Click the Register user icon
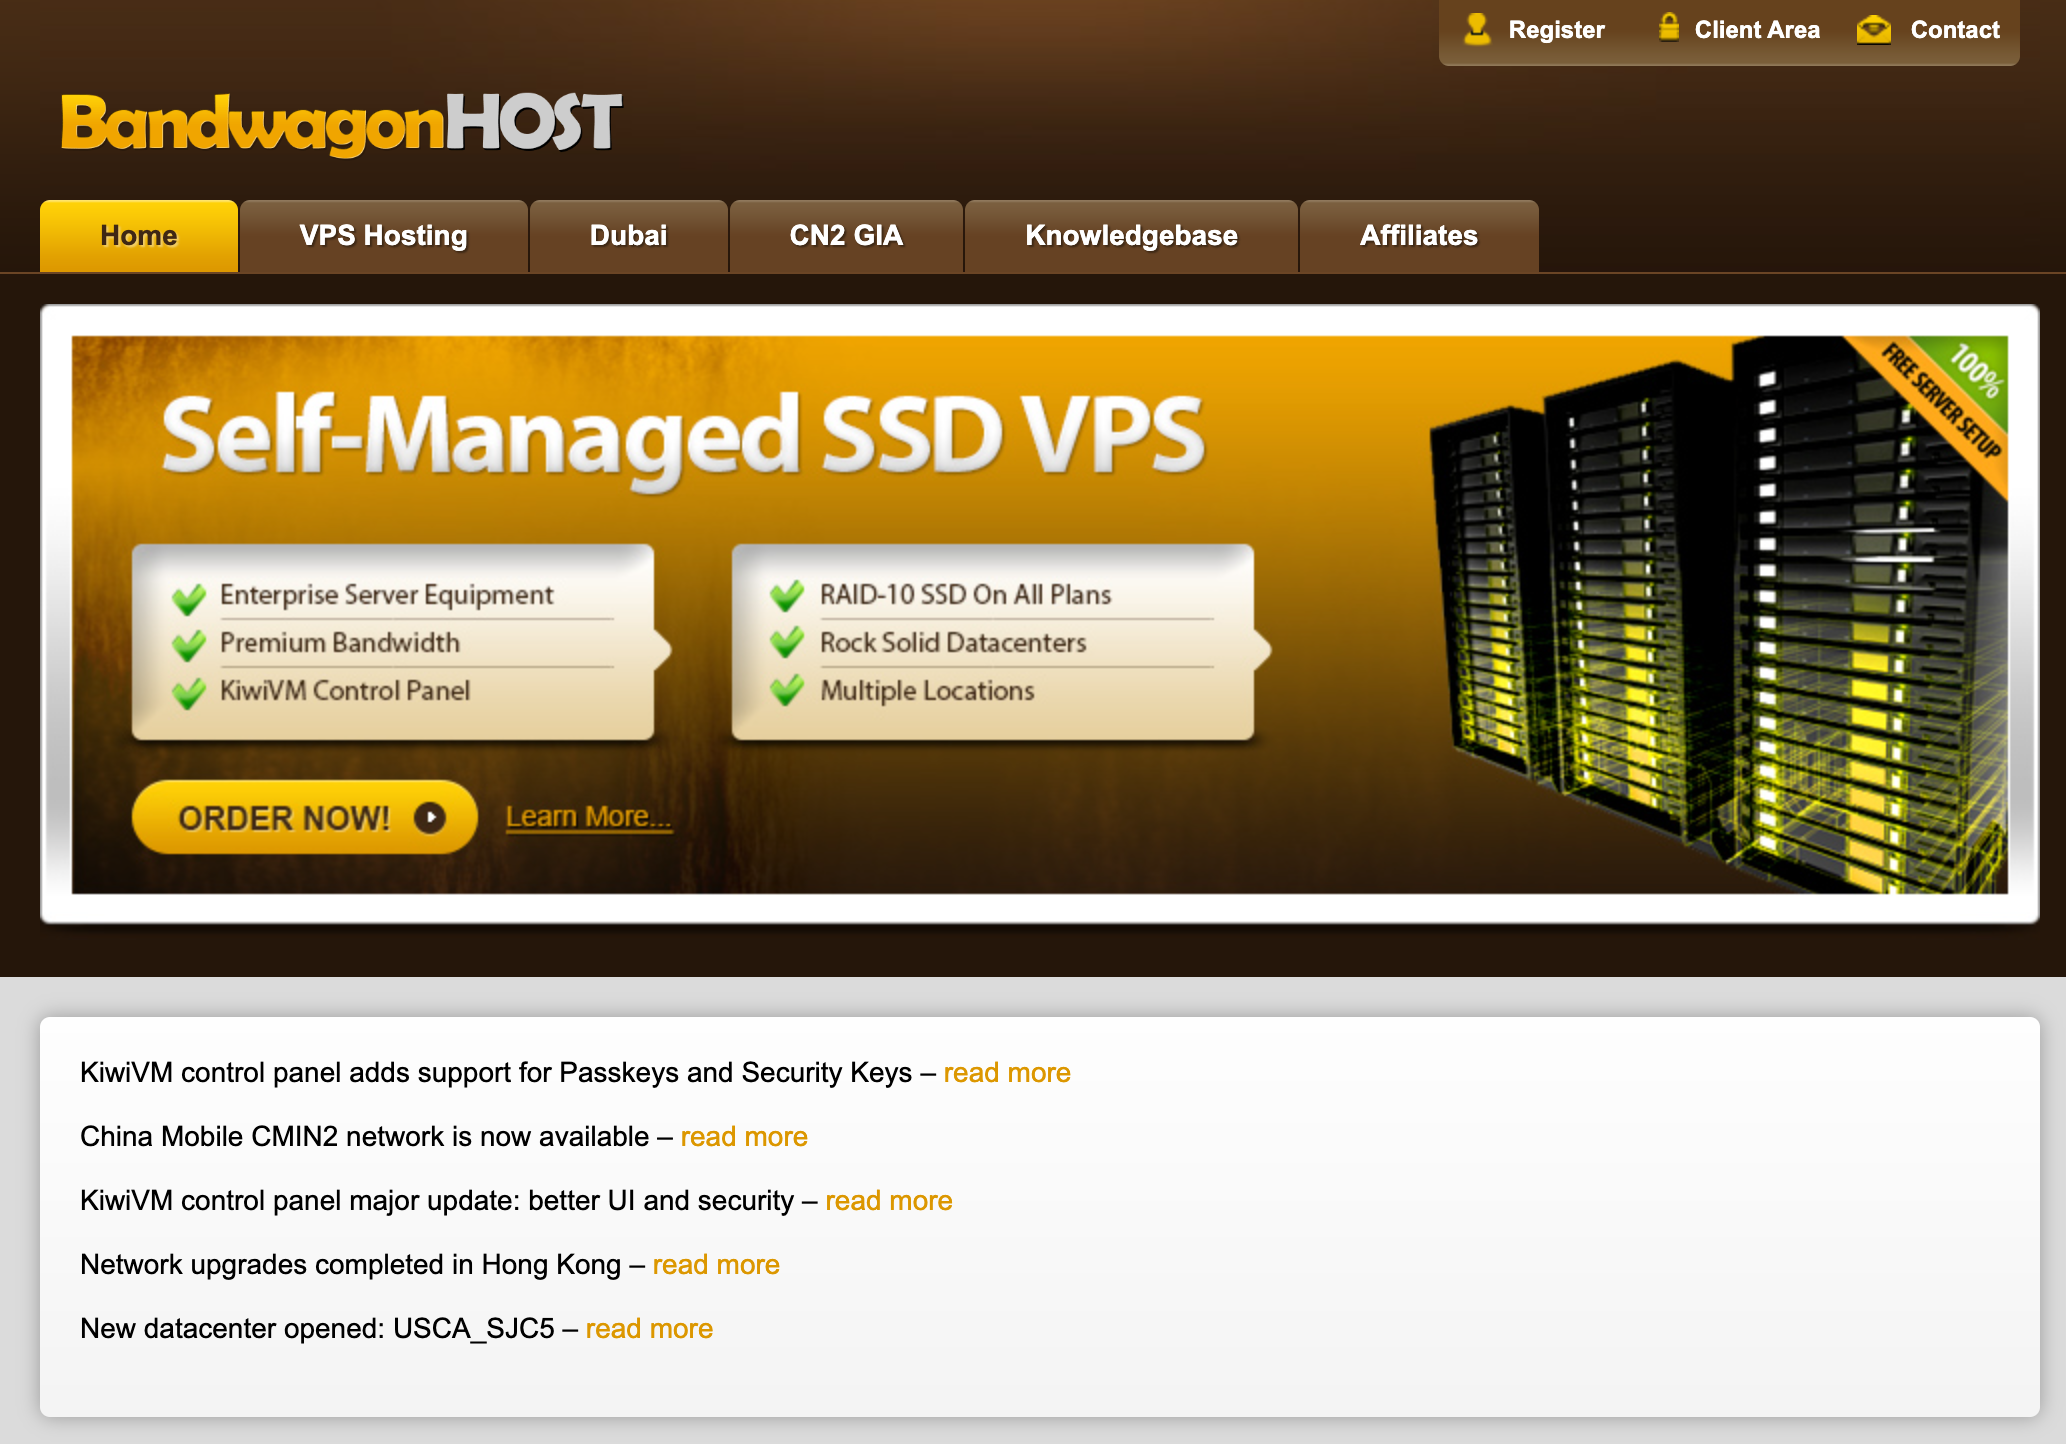This screenshot has height=1444, width=2066. (x=1477, y=29)
